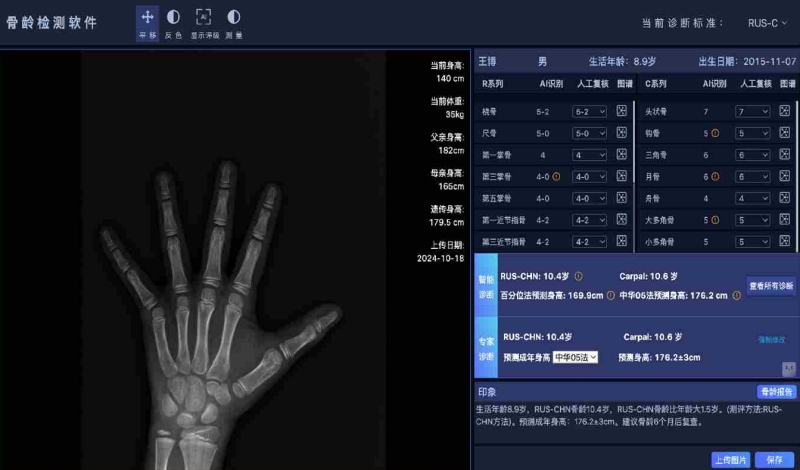Open atlas icon for 头状骨 row

pos(785,112)
